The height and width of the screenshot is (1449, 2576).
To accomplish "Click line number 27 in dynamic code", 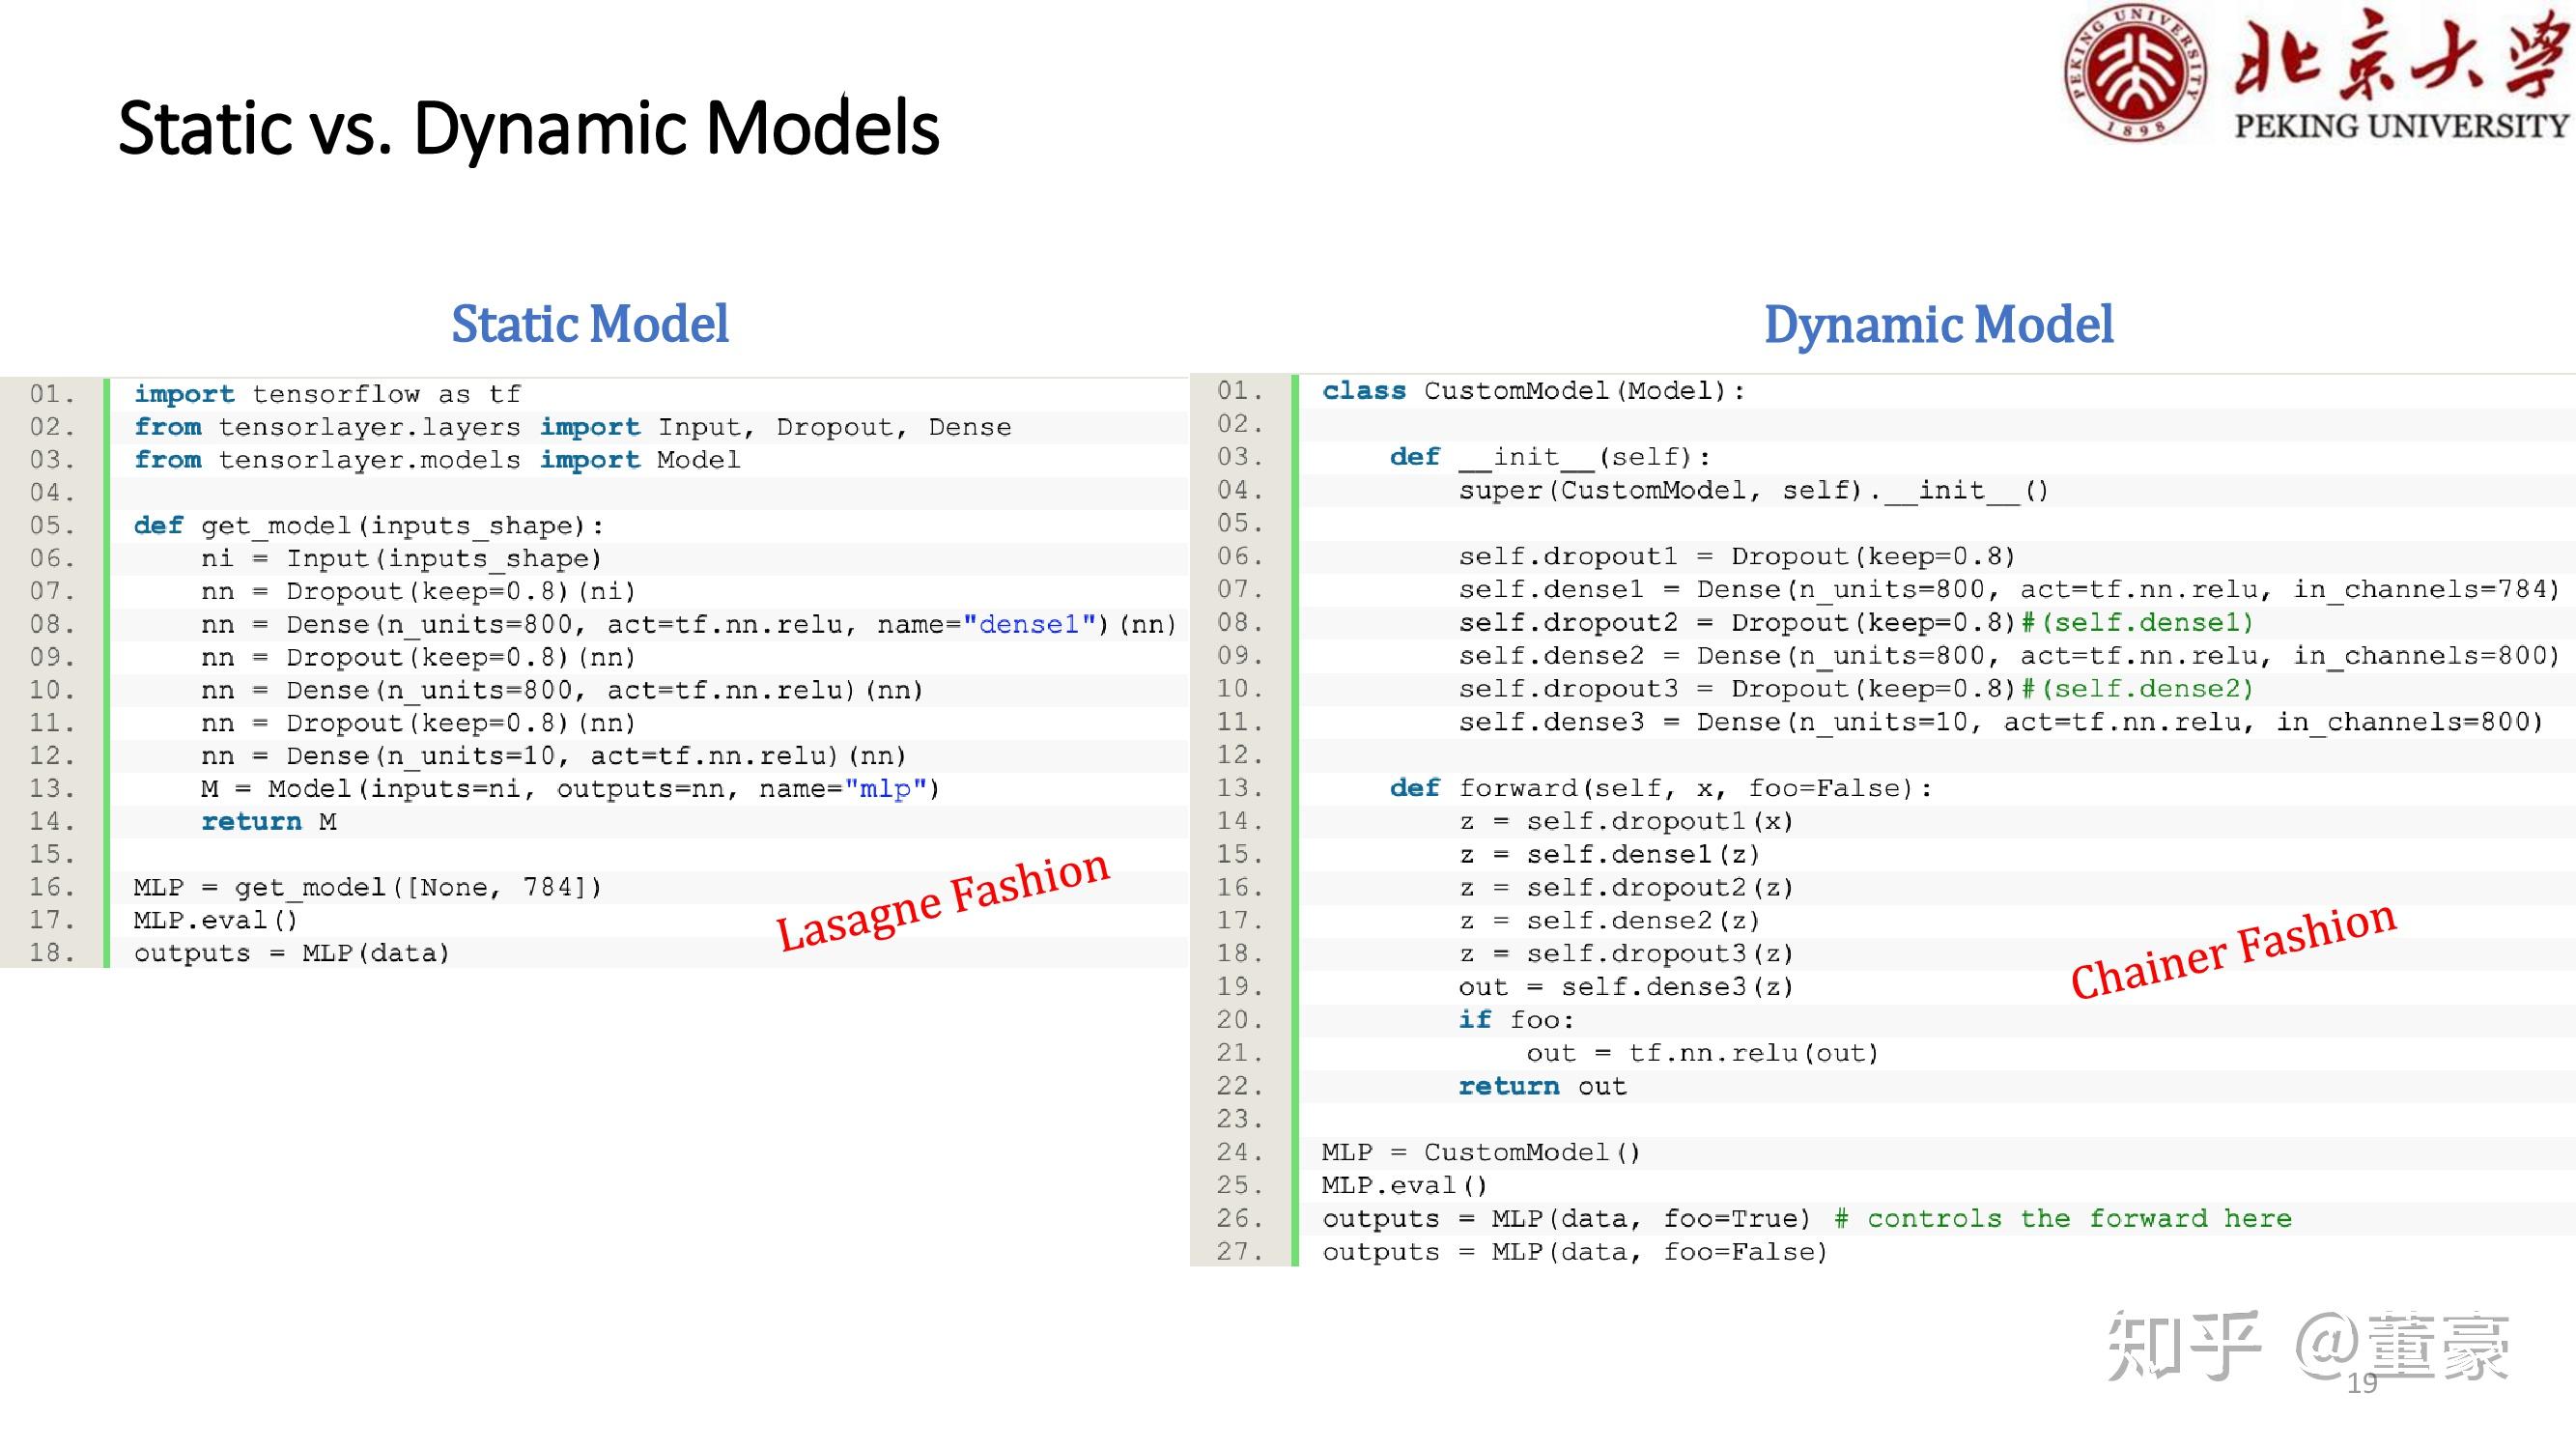I will [x=1239, y=1252].
